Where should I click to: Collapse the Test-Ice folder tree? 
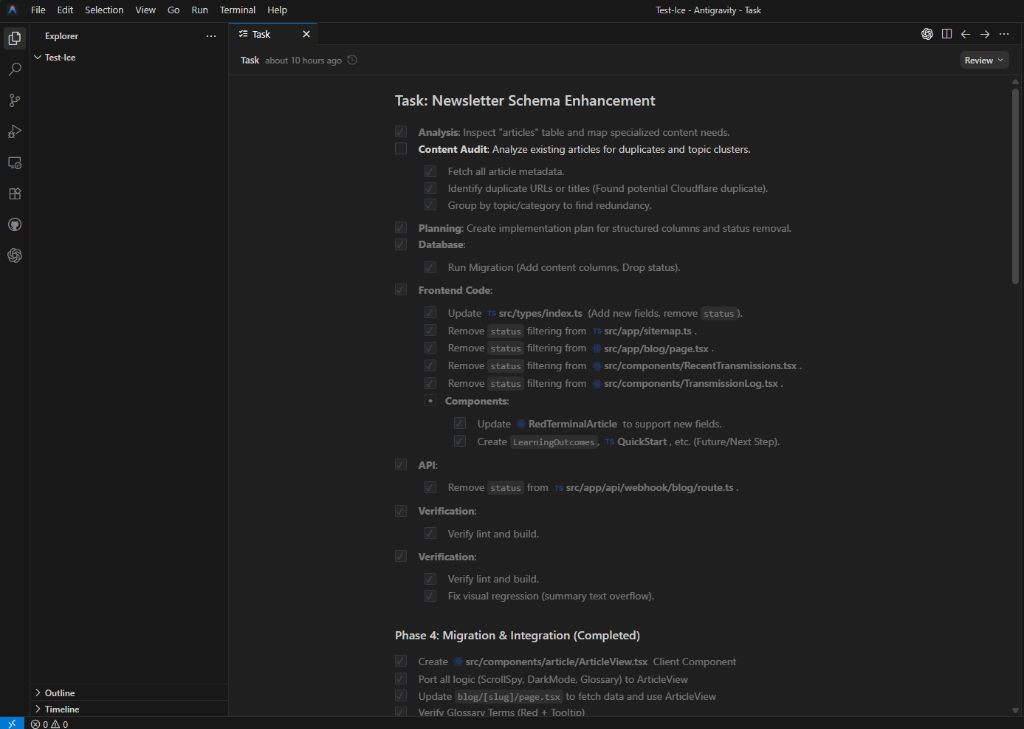point(38,58)
